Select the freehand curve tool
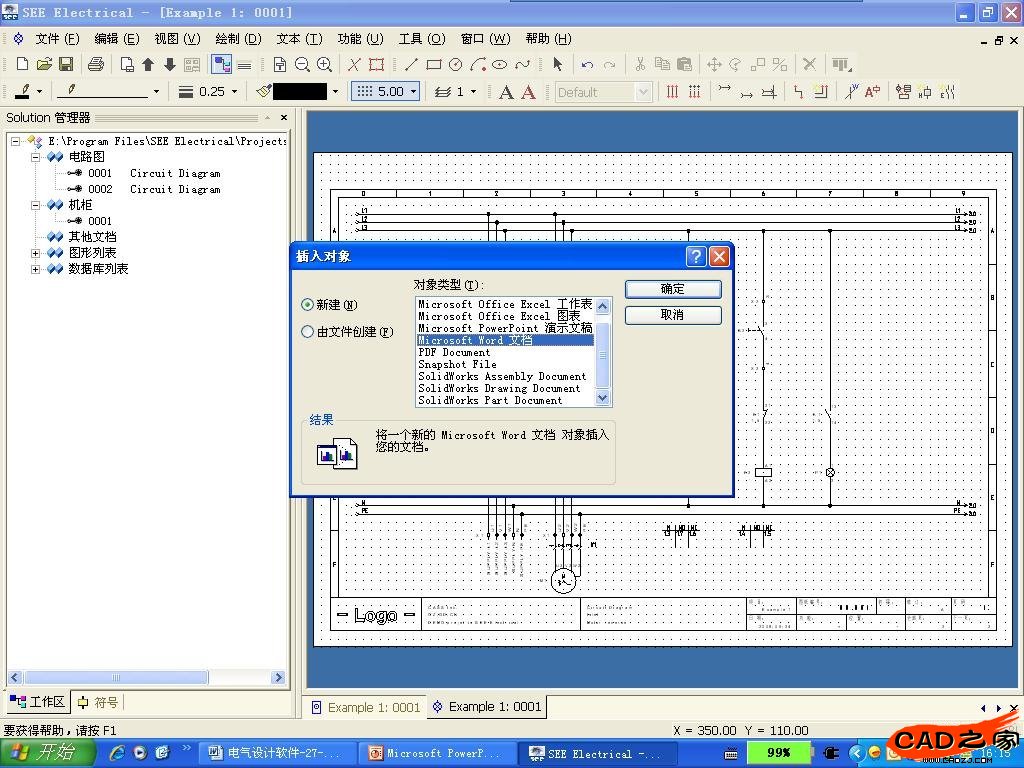The image size is (1024, 768). pyautogui.click(x=522, y=64)
